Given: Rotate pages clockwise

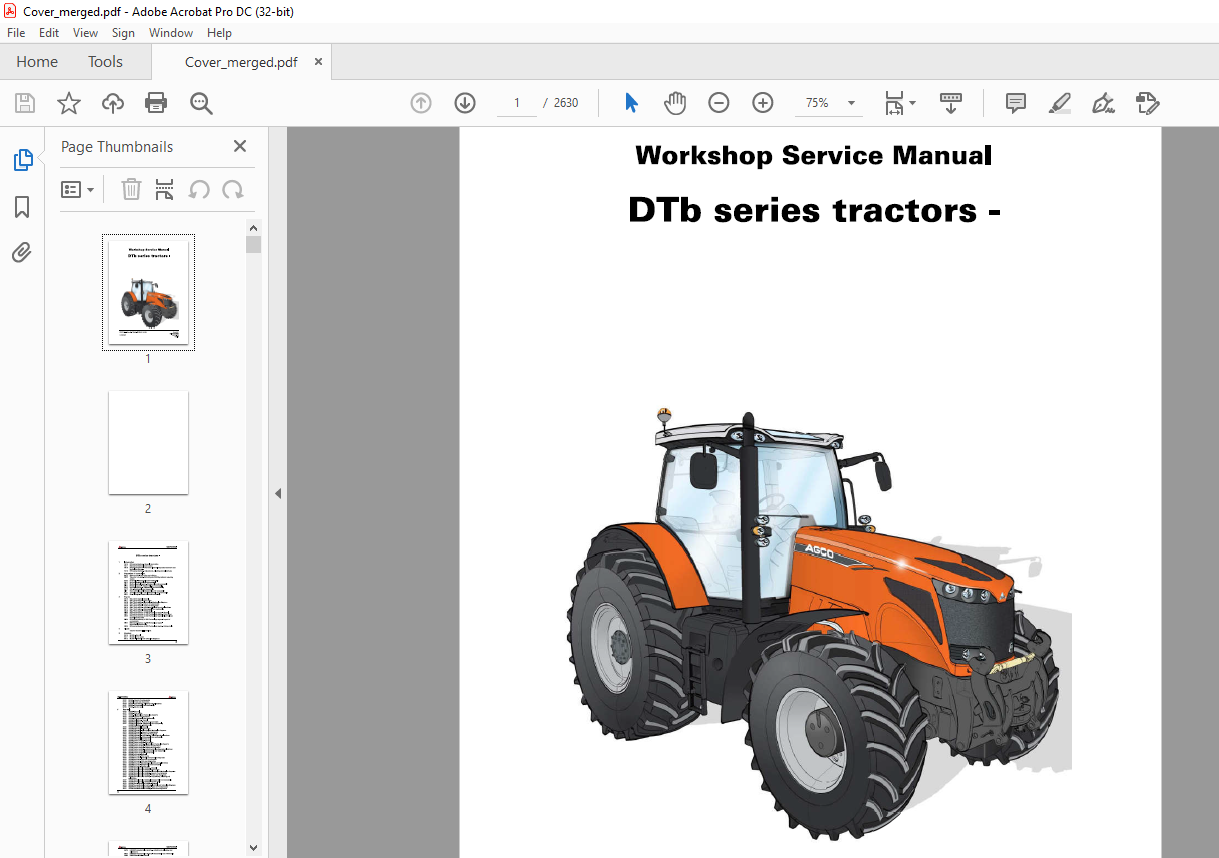Looking at the screenshot, I should 233,189.
